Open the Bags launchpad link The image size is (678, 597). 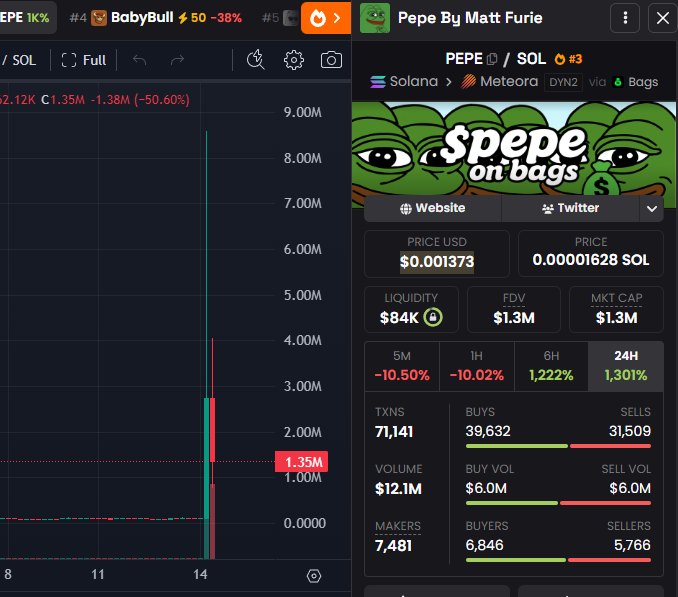[x=636, y=82]
